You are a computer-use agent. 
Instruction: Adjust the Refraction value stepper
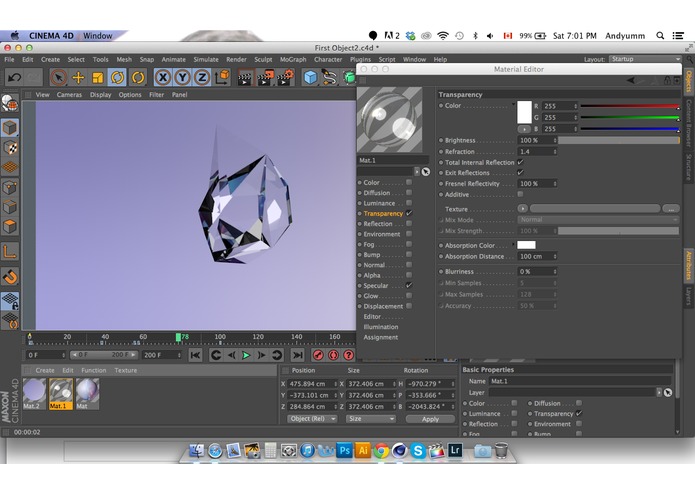[x=554, y=152]
